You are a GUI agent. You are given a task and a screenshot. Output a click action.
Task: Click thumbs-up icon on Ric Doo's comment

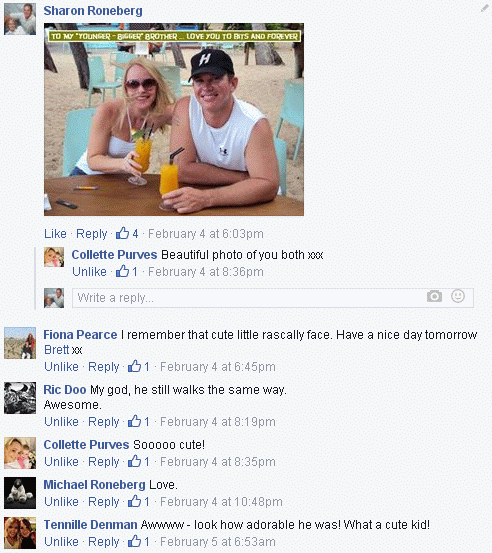[134, 421]
